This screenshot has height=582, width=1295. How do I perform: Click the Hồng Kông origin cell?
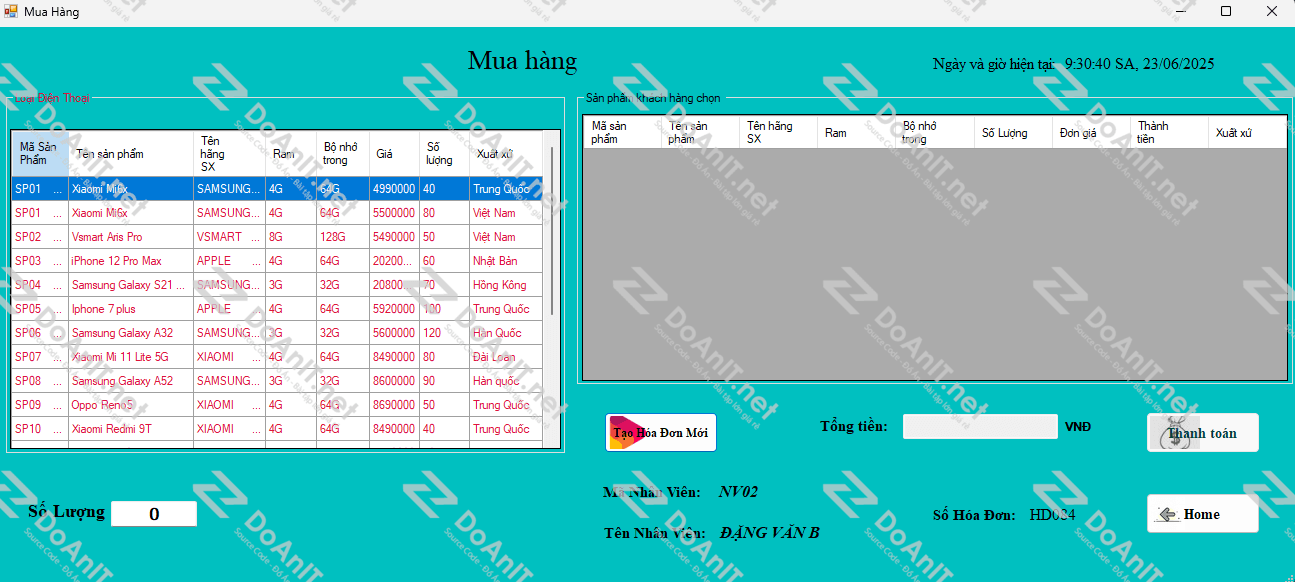(x=506, y=285)
